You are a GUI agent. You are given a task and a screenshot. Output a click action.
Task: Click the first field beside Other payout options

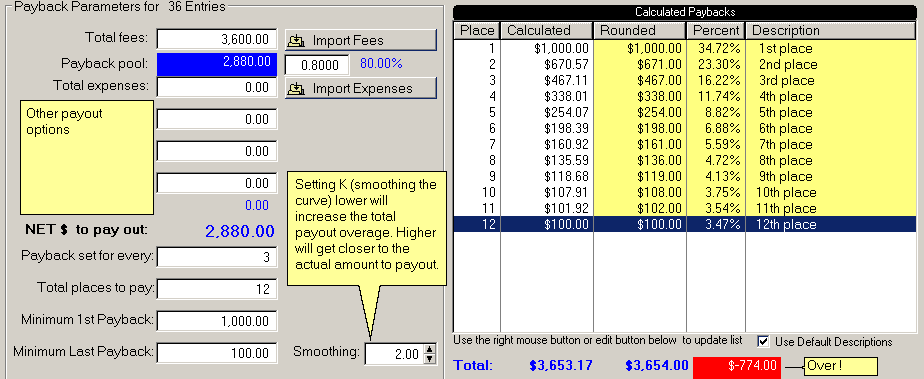click(x=216, y=119)
